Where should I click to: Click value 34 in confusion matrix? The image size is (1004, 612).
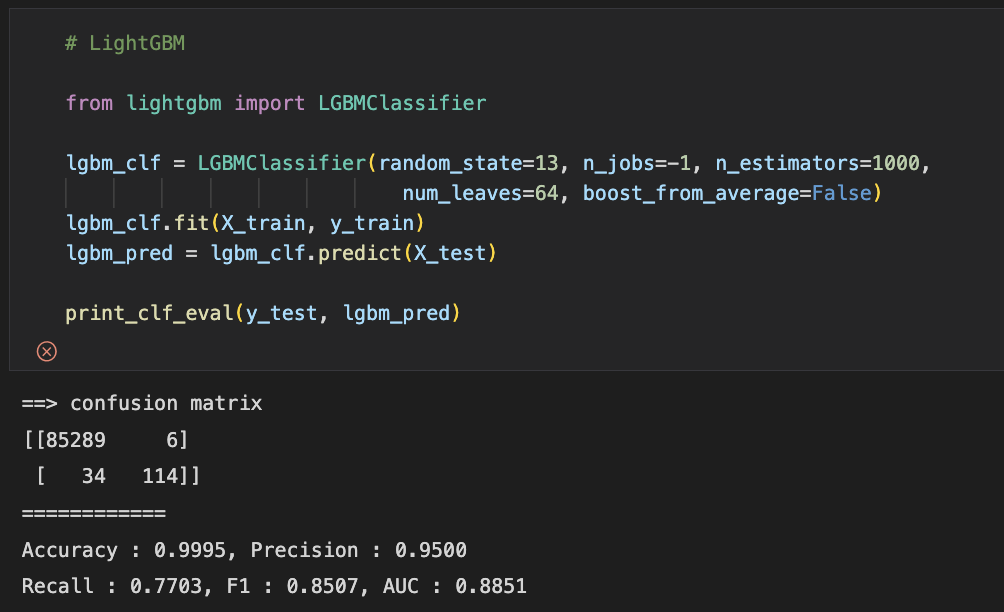click(94, 476)
